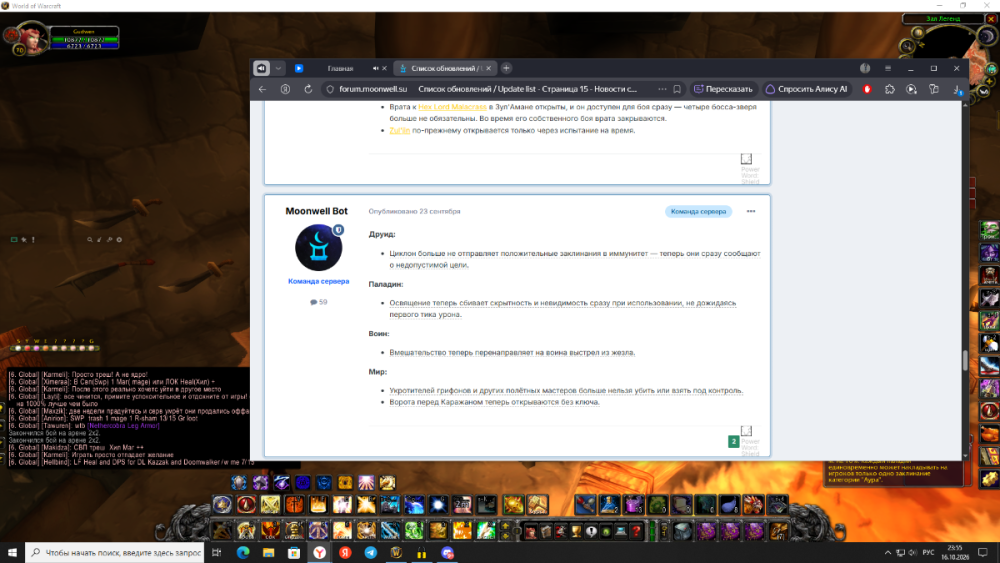Open File Explorer from taskbar

(268, 553)
